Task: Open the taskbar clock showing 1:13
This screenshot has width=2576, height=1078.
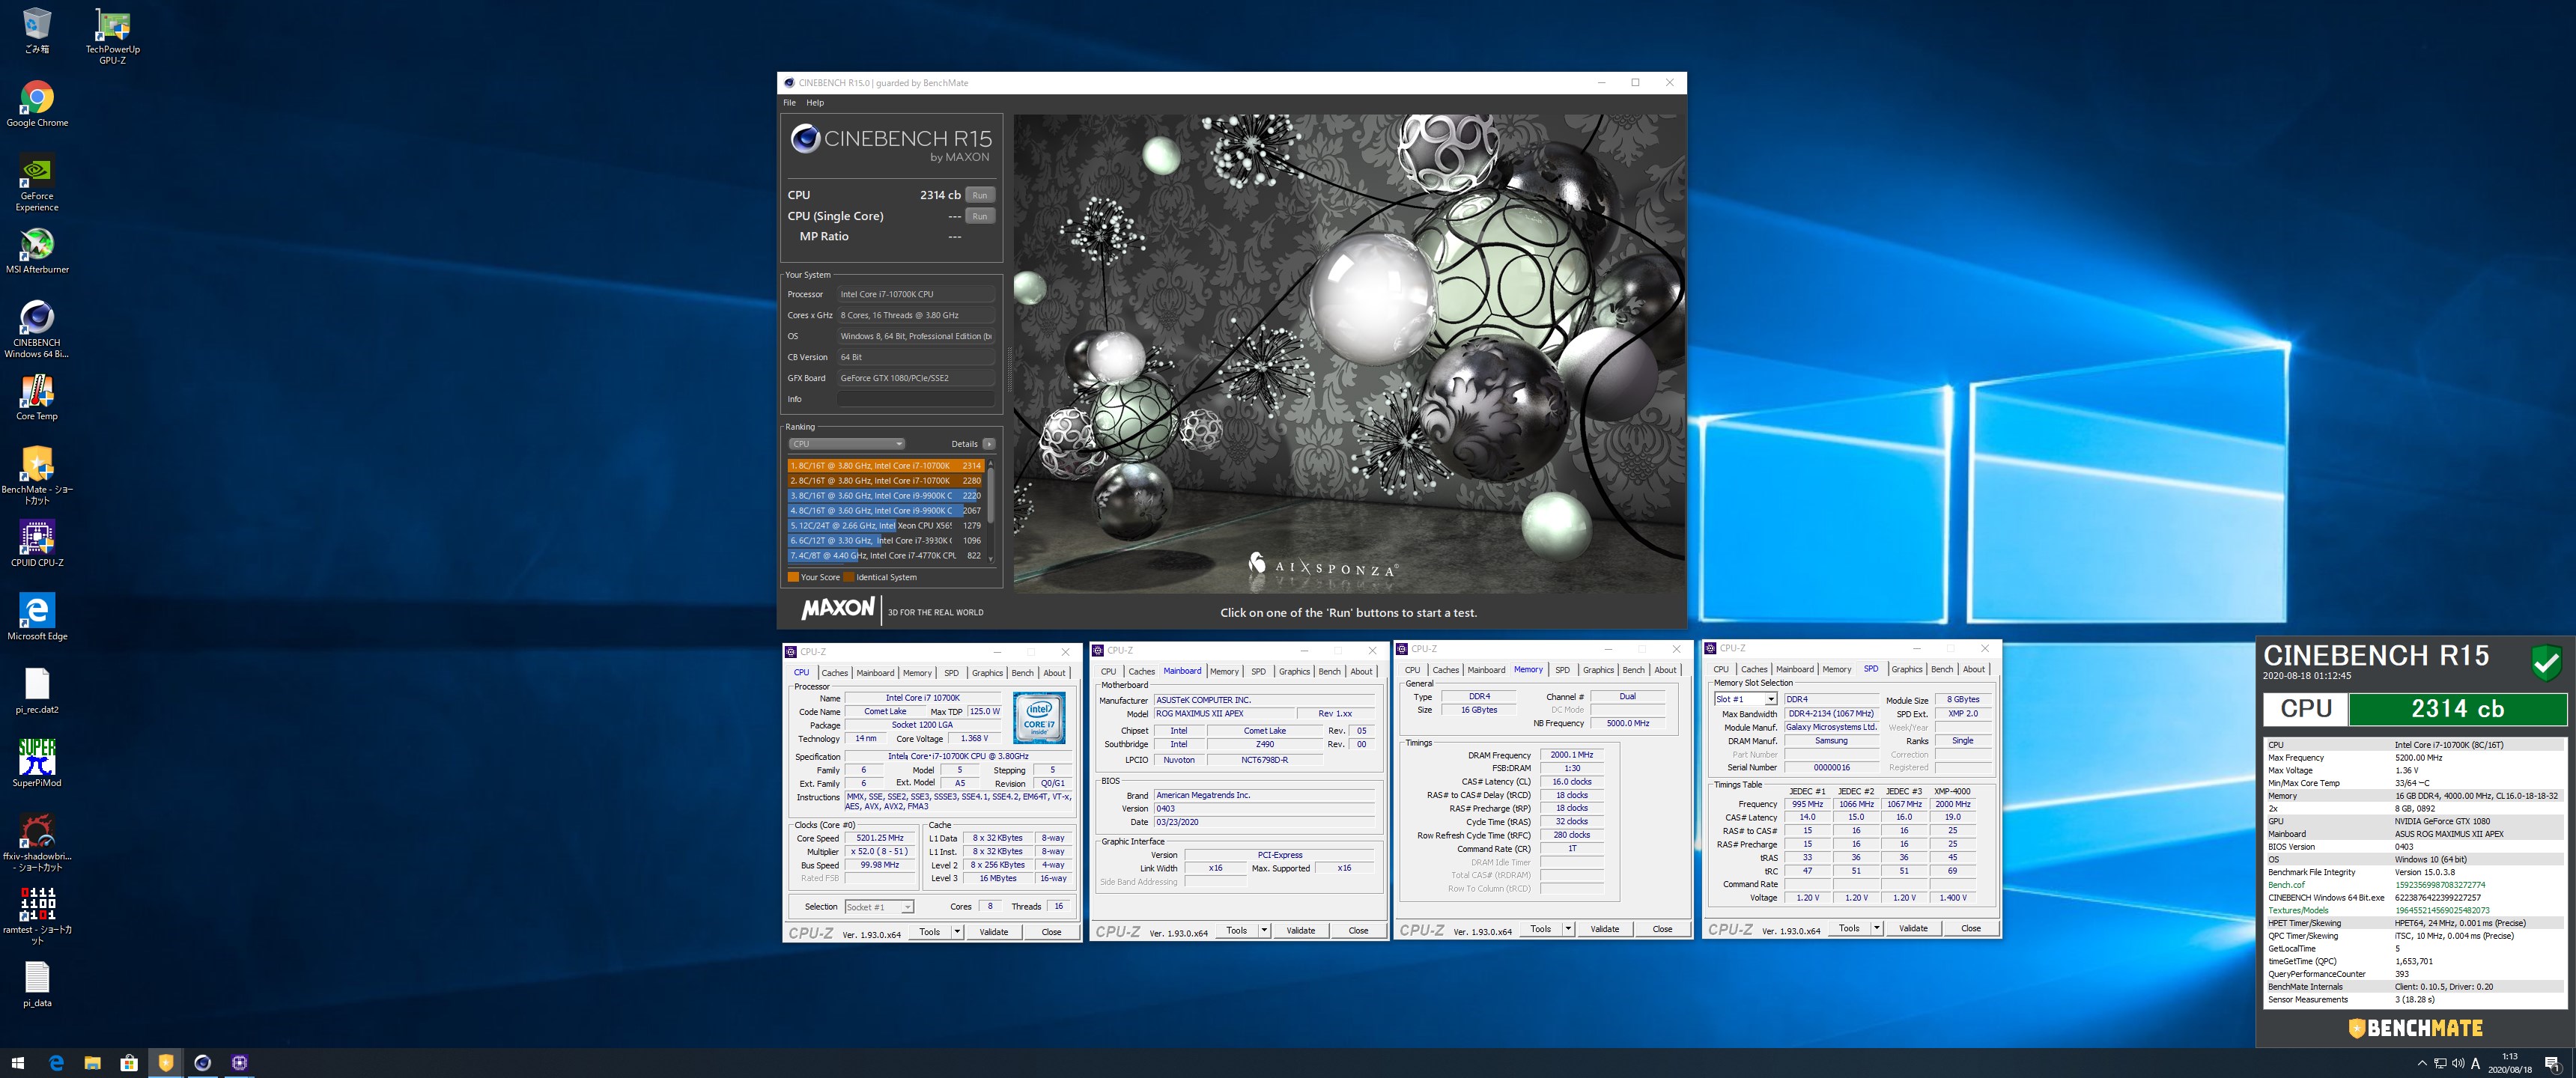Action: point(2510,1063)
